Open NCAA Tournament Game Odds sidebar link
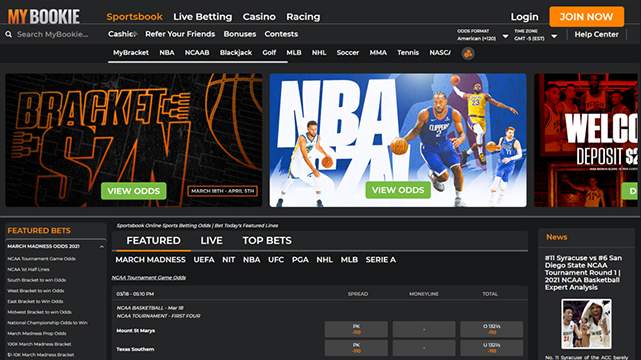 41,259
